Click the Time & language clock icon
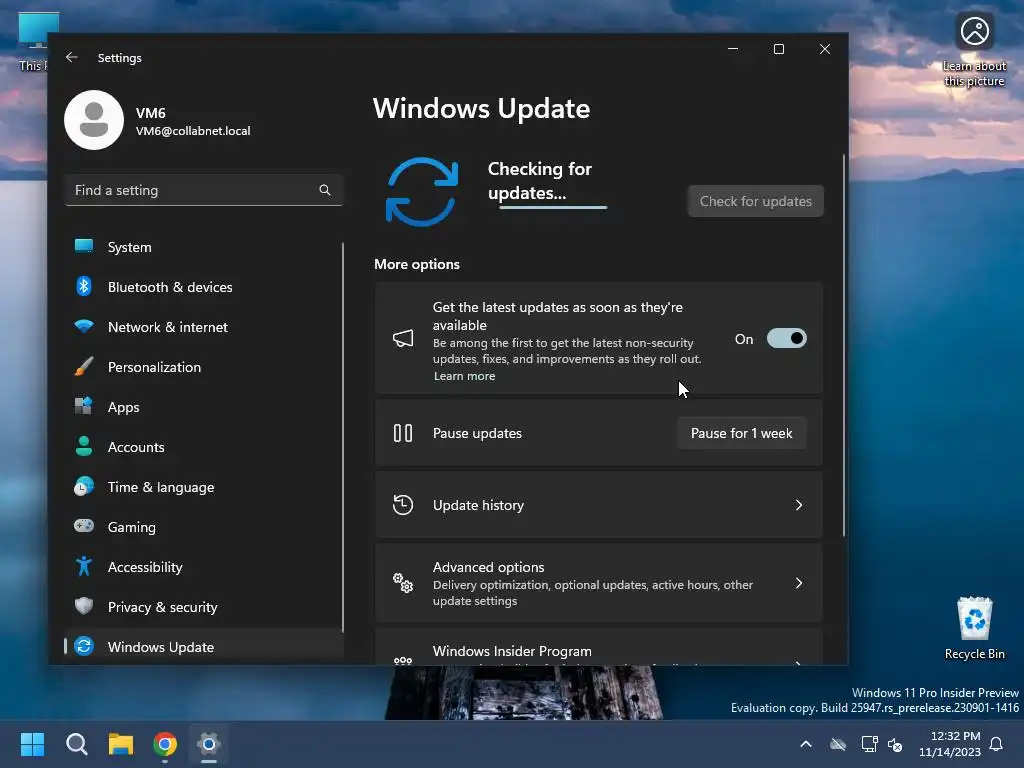This screenshot has height=768, width=1024. tap(84, 487)
